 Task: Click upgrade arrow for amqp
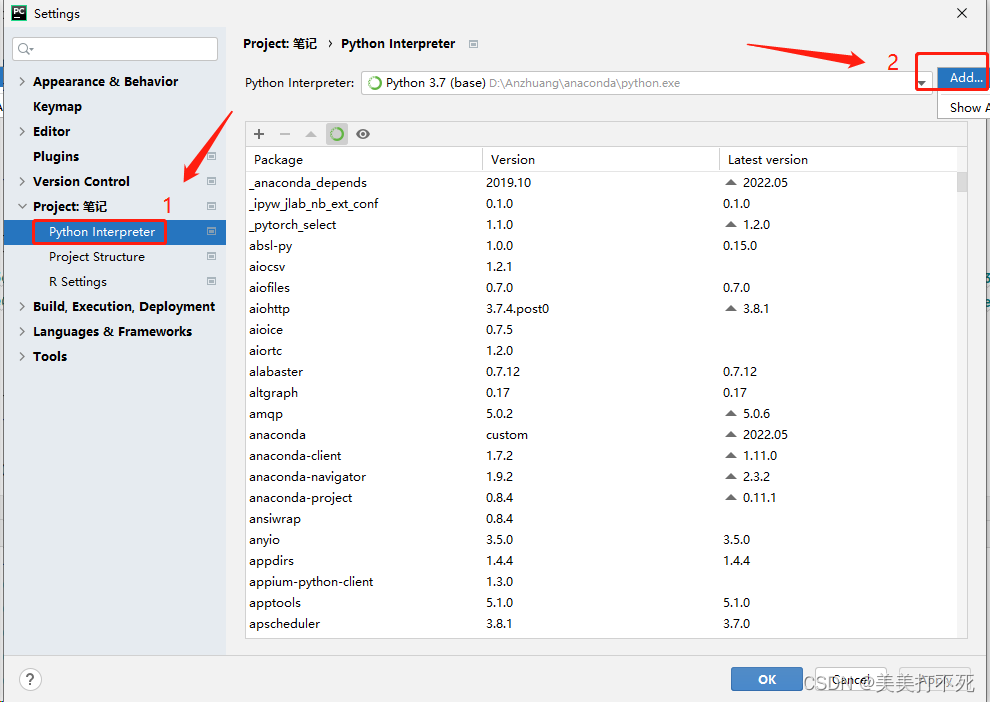coord(731,413)
